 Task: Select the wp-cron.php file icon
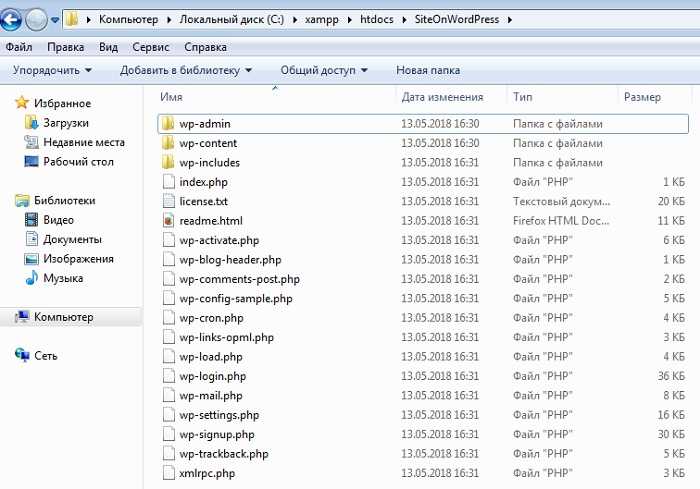coord(168,318)
